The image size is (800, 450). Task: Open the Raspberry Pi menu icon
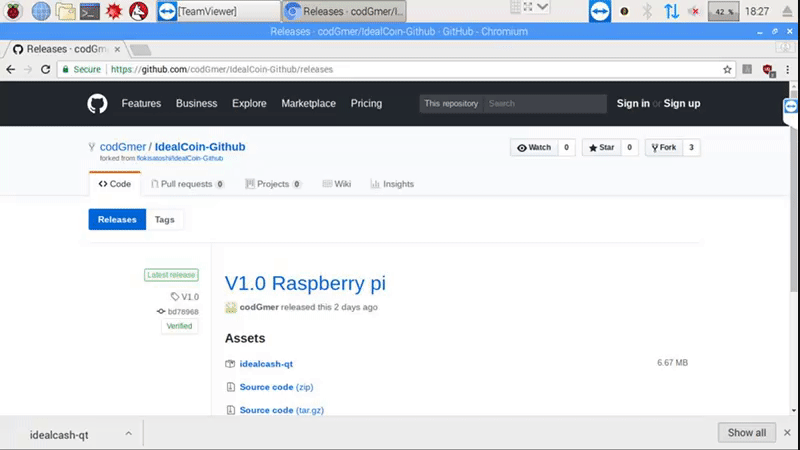pyautogui.click(x=13, y=11)
